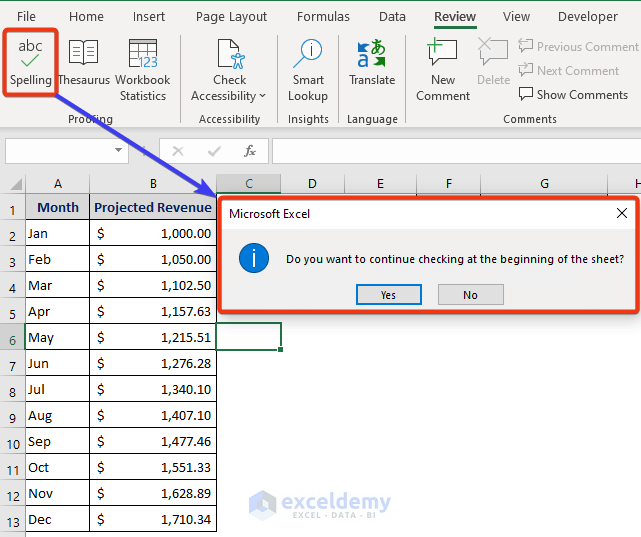Image resolution: width=641 pixels, height=537 pixels.
Task: Click the Select All corner triangle
Action: (x=16, y=184)
